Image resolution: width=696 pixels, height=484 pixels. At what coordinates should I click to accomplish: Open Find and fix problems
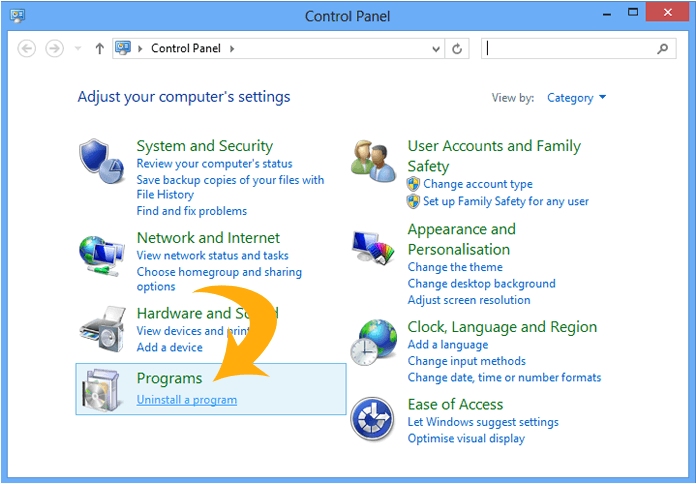tap(192, 211)
